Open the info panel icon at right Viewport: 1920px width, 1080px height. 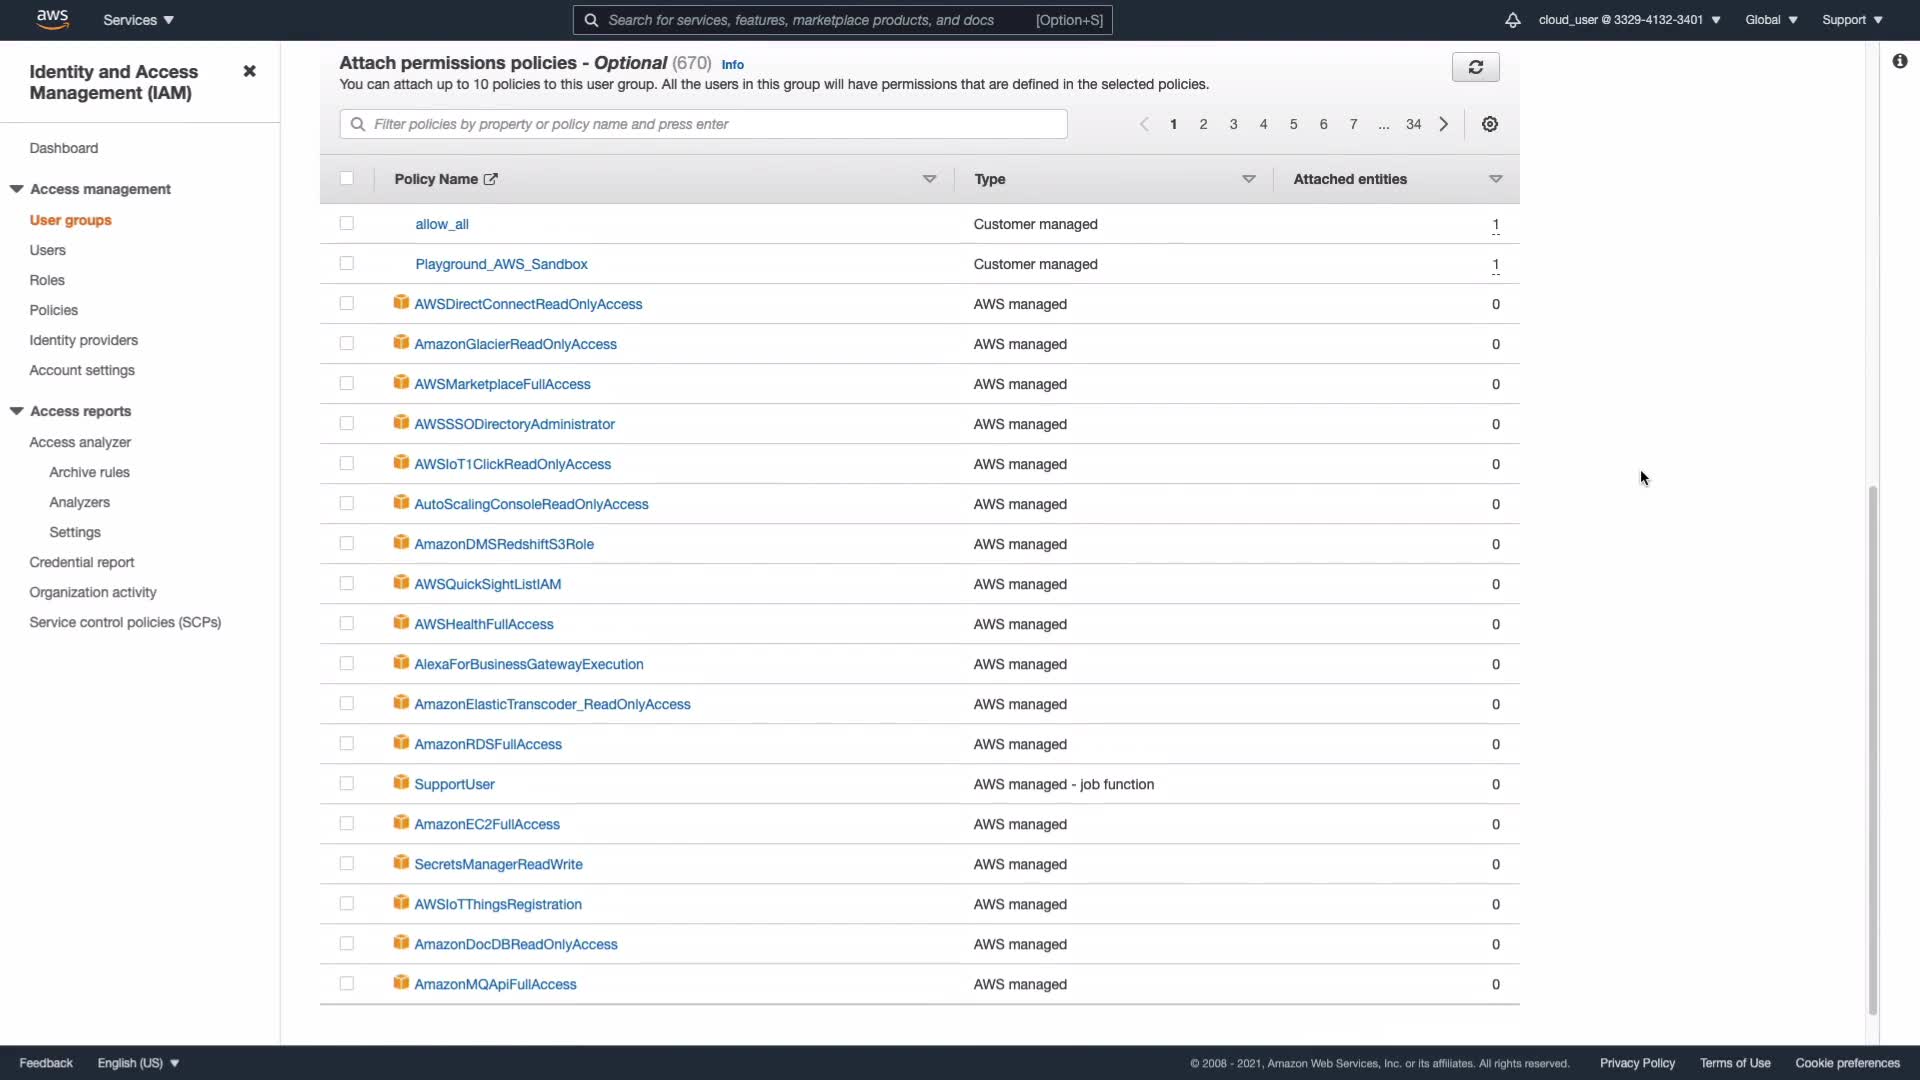click(x=1899, y=62)
